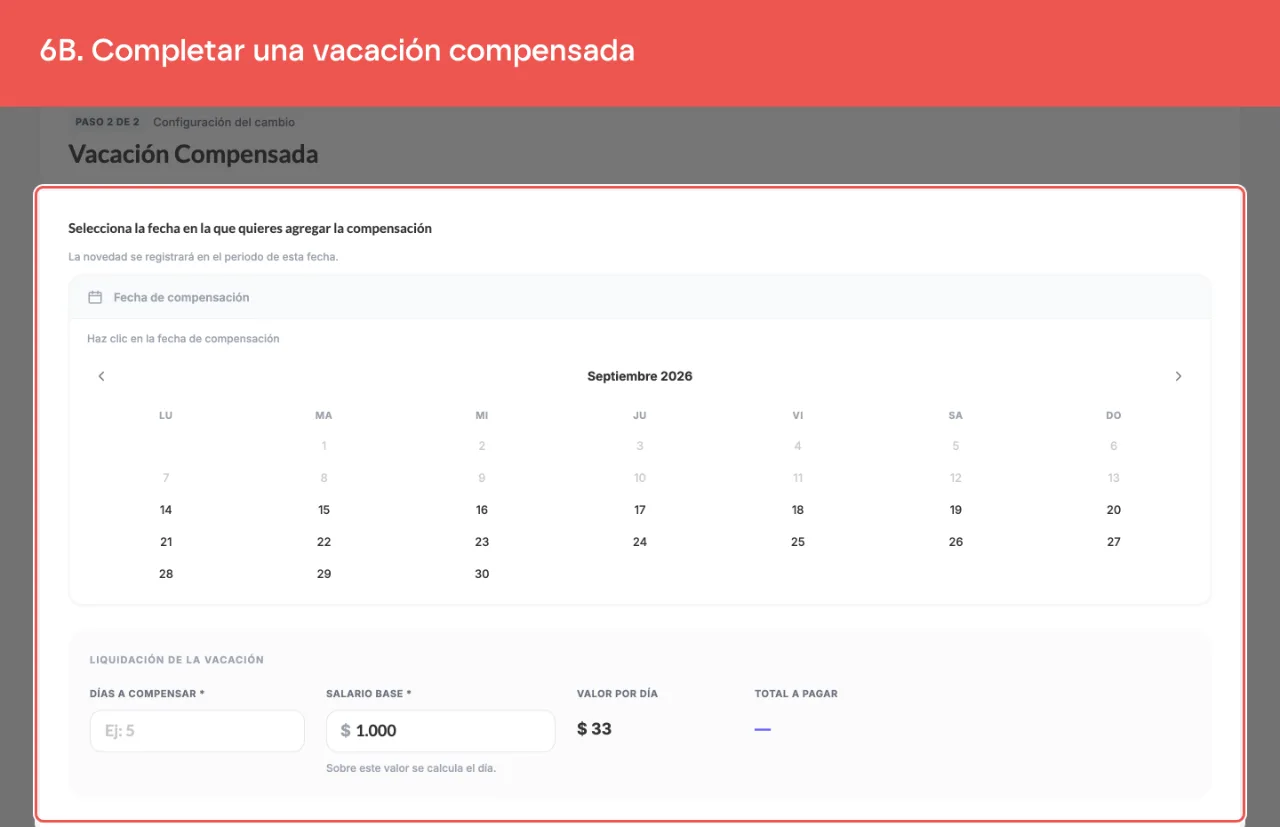Click the Configuración del cambio text
Viewport: 1280px width, 827px height.
[x=224, y=122]
